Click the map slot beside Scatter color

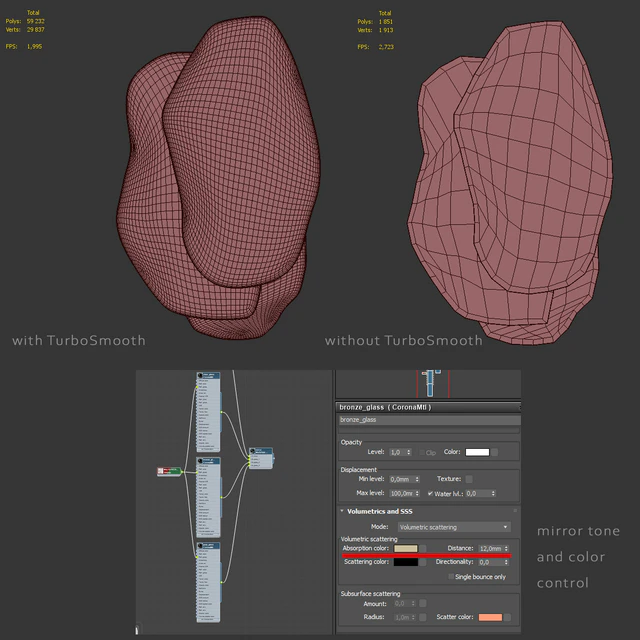(507, 617)
